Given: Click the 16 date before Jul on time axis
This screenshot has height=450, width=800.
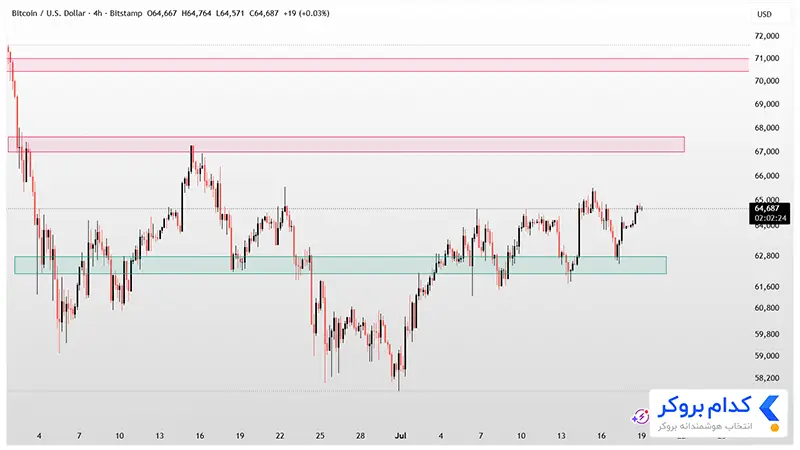Looking at the screenshot, I should click(x=199, y=436).
